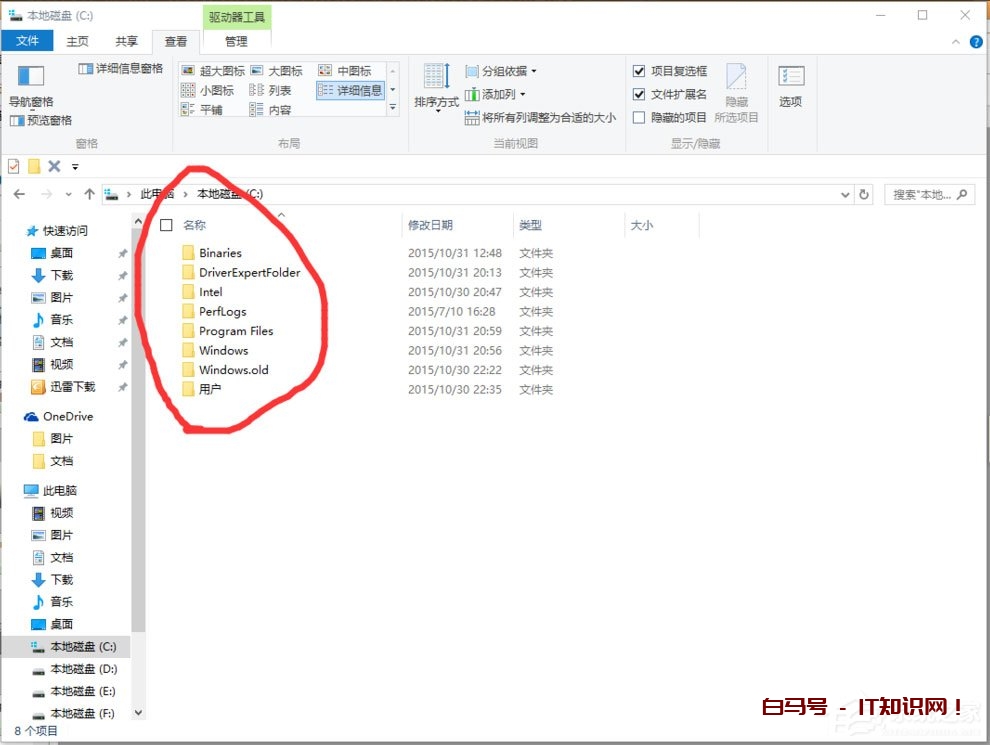The image size is (990, 745).
Task: Enable the 项目复选框 option
Action: (x=639, y=71)
